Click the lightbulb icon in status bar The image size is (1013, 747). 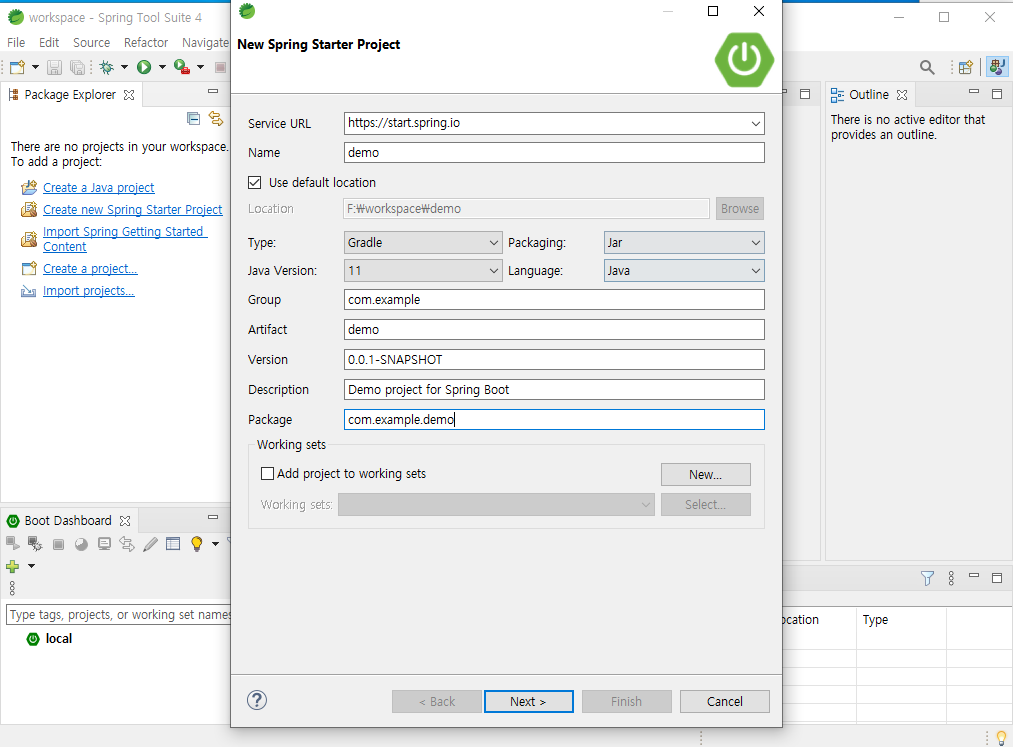tap(1001, 737)
